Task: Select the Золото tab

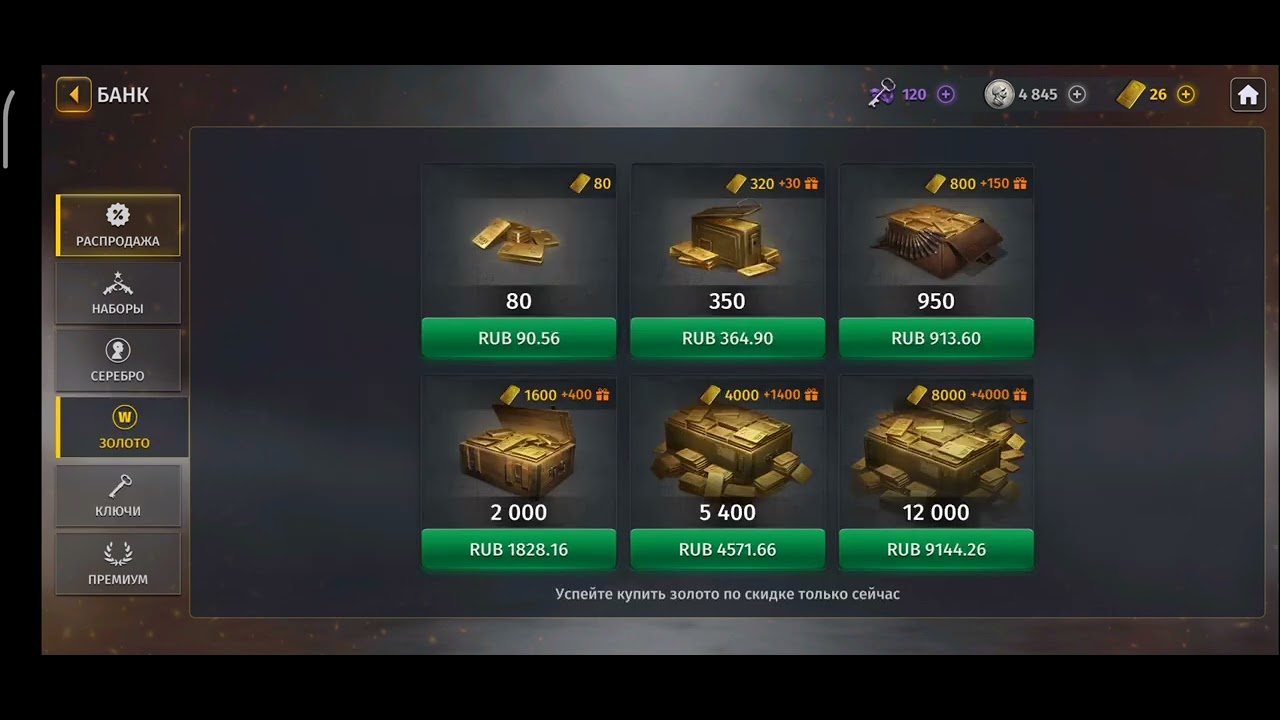Action: pyautogui.click(x=122, y=427)
